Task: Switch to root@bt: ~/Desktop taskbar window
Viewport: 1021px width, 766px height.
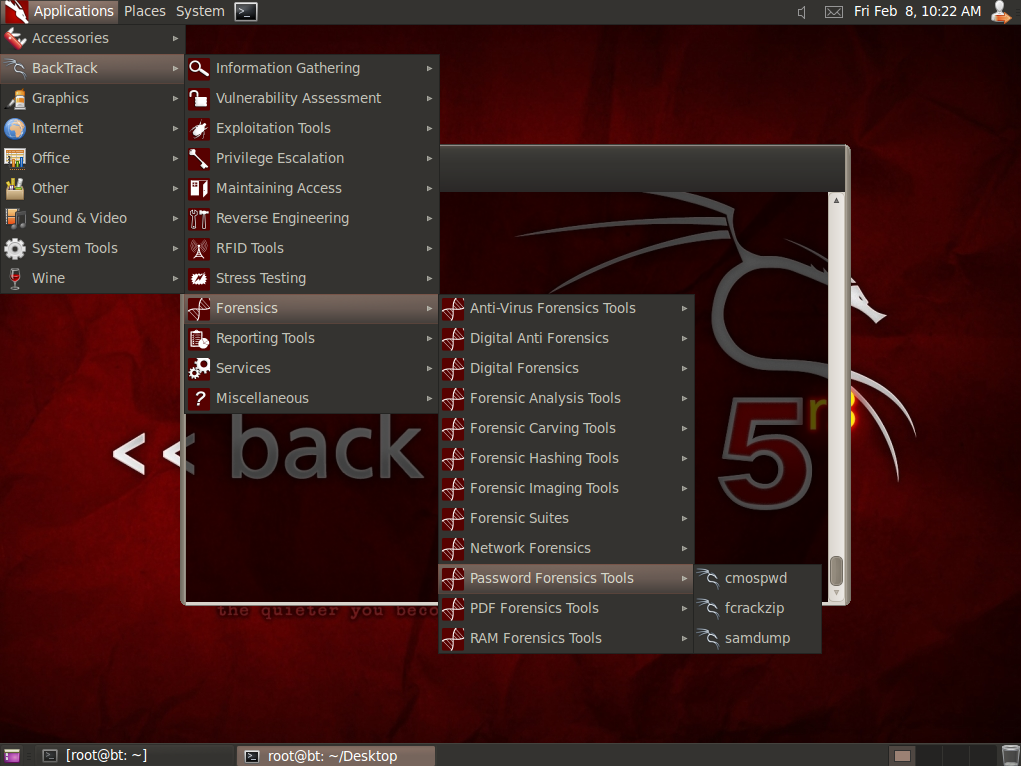Action: tap(335, 756)
